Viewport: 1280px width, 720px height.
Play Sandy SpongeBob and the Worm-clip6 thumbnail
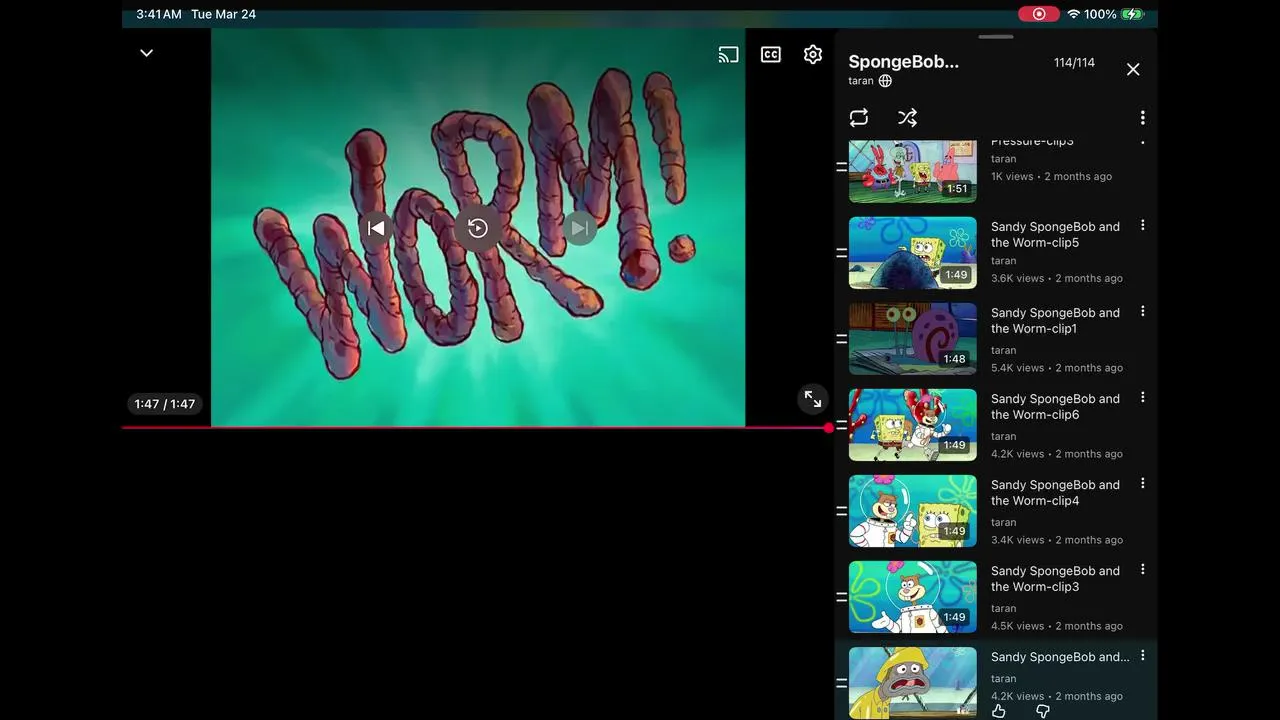click(x=913, y=425)
